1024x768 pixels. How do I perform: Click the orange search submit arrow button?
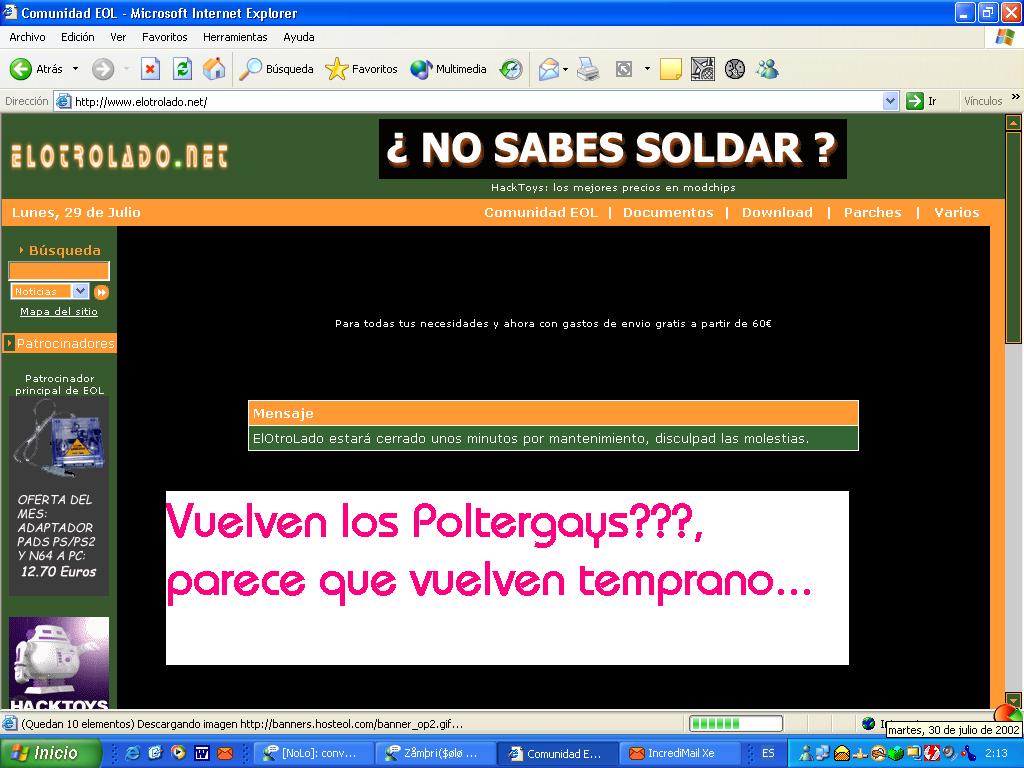point(101,292)
